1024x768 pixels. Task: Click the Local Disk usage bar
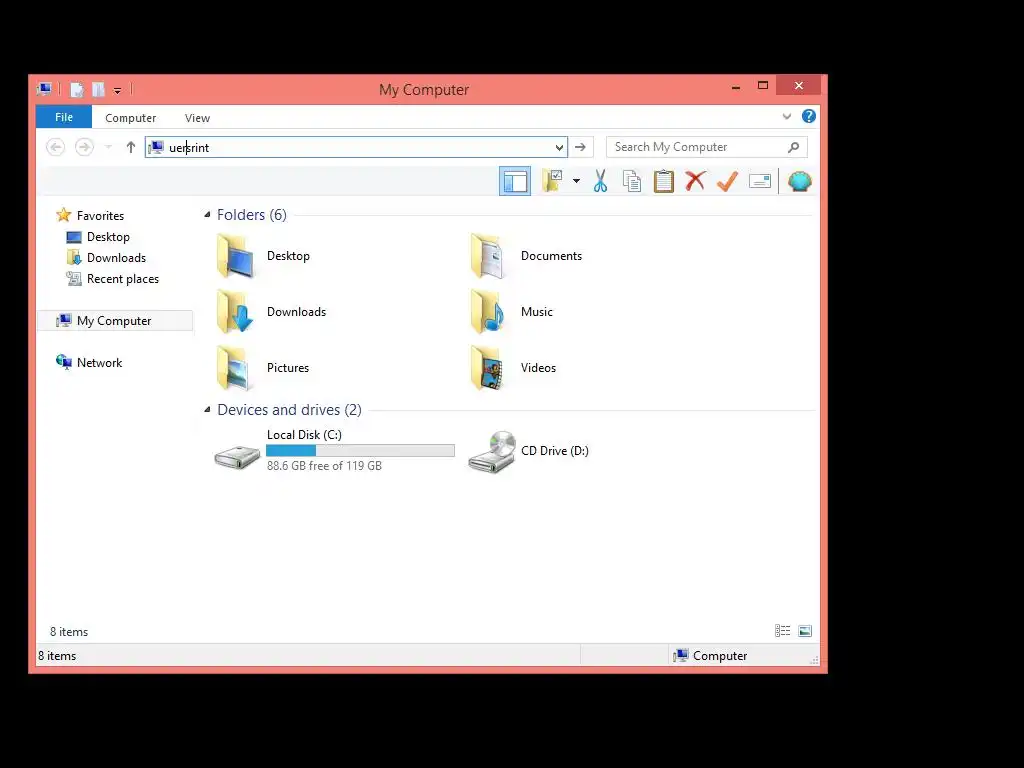[360, 451]
